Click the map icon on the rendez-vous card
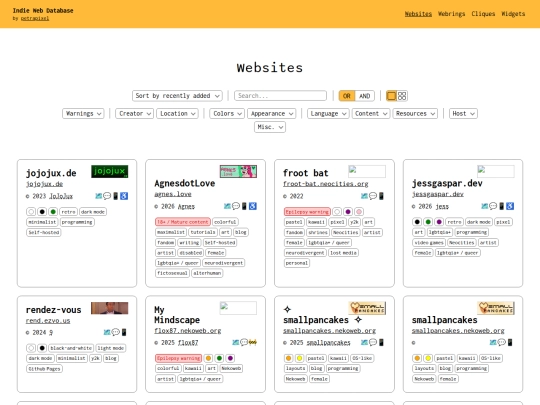Image resolution: width=540 pixels, height=405 pixels. [x=107, y=332]
